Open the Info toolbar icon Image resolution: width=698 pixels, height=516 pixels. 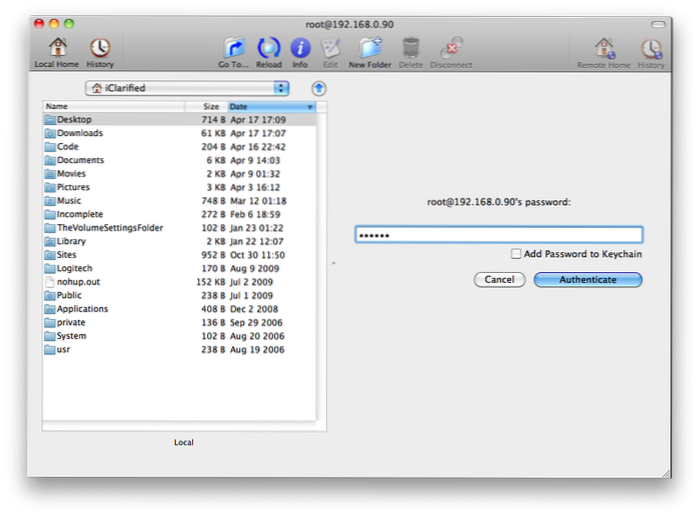(x=300, y=47)
